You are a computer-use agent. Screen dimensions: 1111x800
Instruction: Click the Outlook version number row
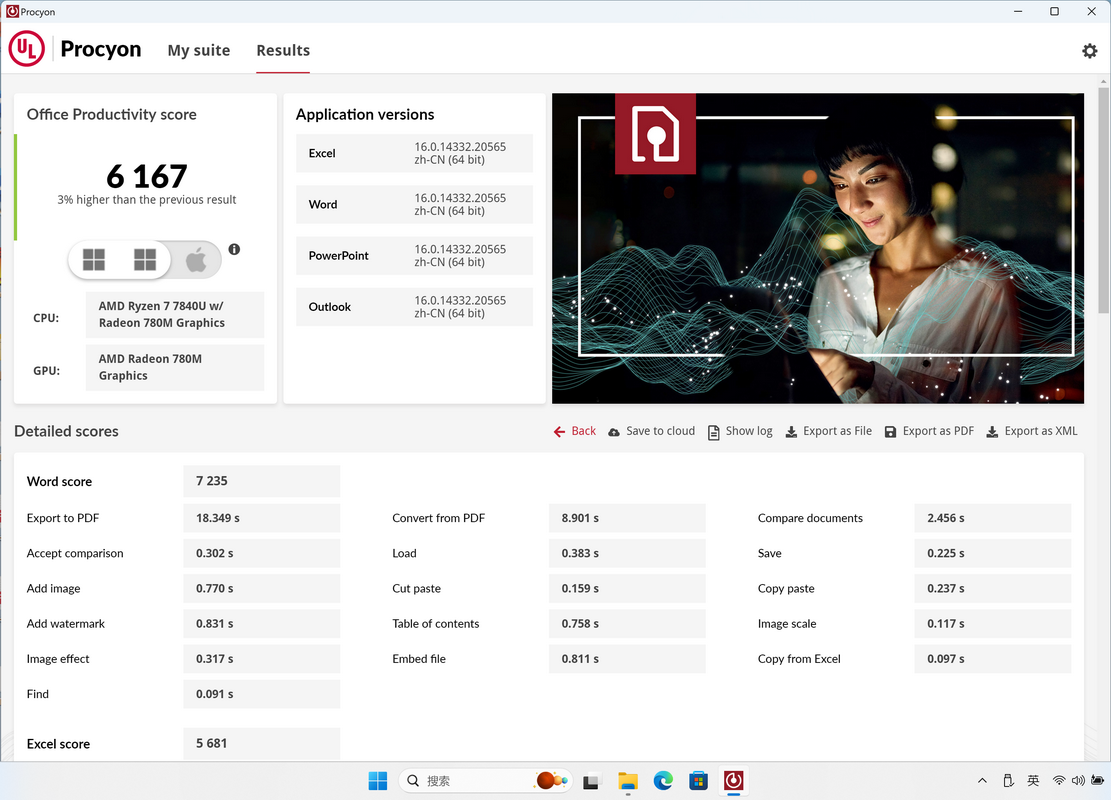pos(414,307)
